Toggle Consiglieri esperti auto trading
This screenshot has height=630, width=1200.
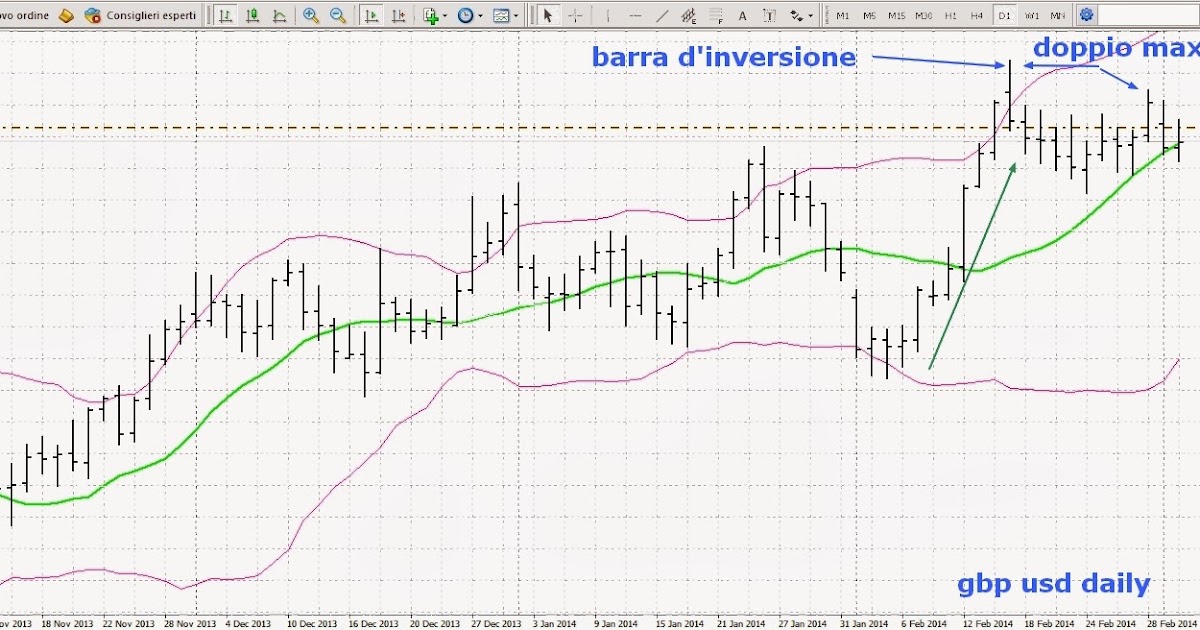(139, 15)
